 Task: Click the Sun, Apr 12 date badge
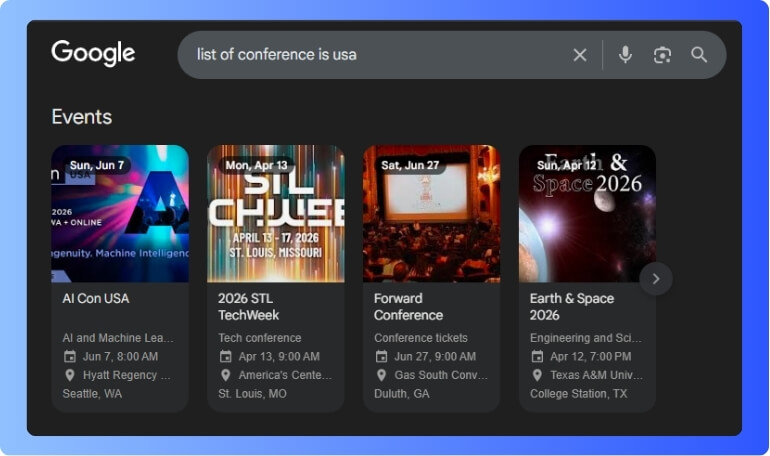click(x=567, y=165)
